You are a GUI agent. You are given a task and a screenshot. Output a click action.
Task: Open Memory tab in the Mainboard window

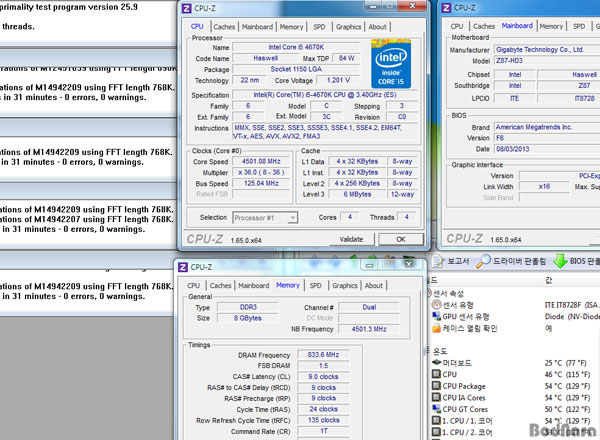click(x=551, y=26)
